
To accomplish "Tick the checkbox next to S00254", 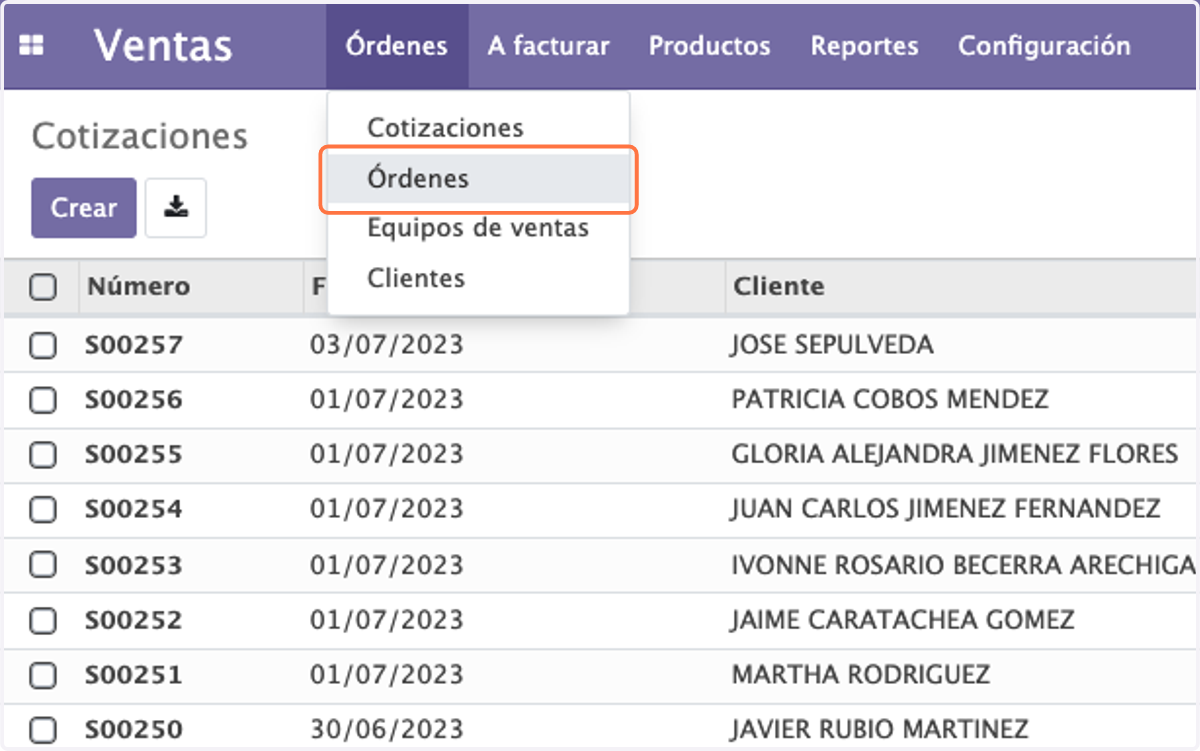I will coord(42,510).
